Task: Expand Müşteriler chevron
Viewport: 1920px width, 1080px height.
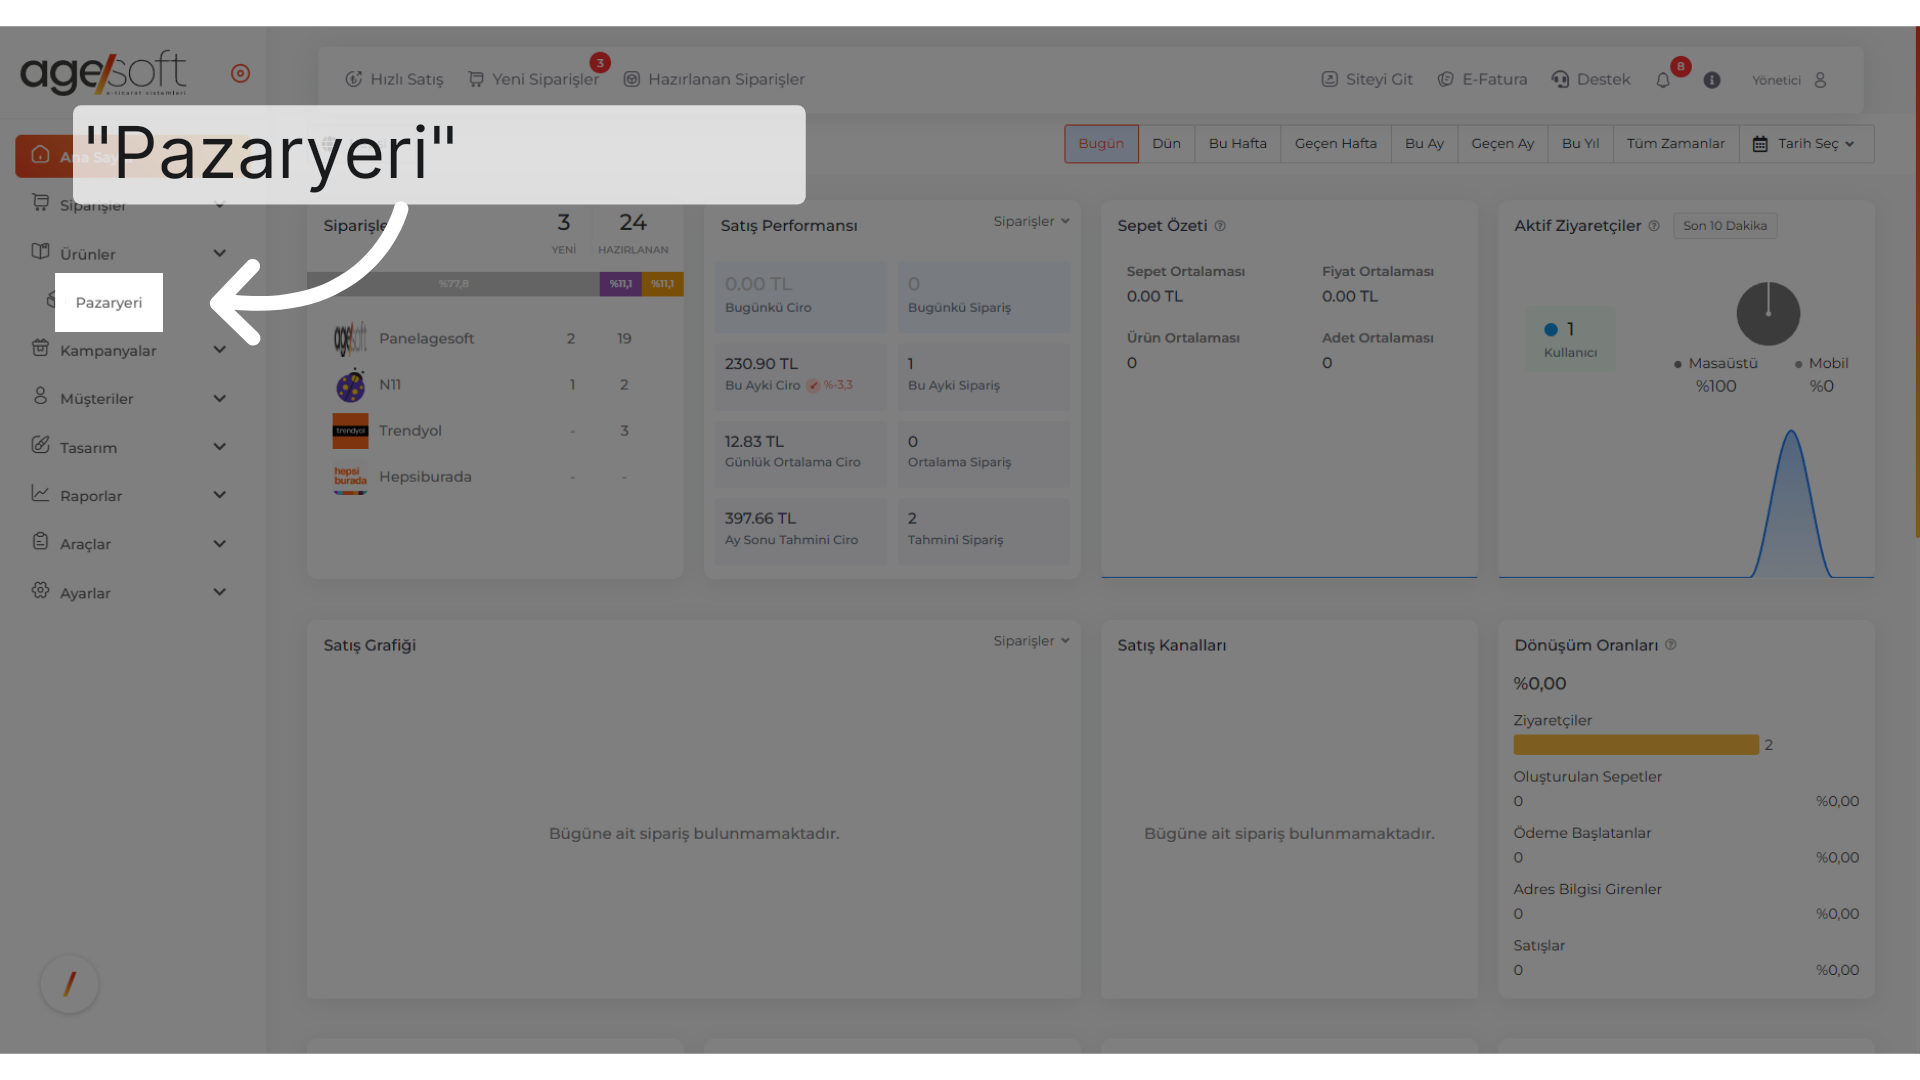Action: 220,398
